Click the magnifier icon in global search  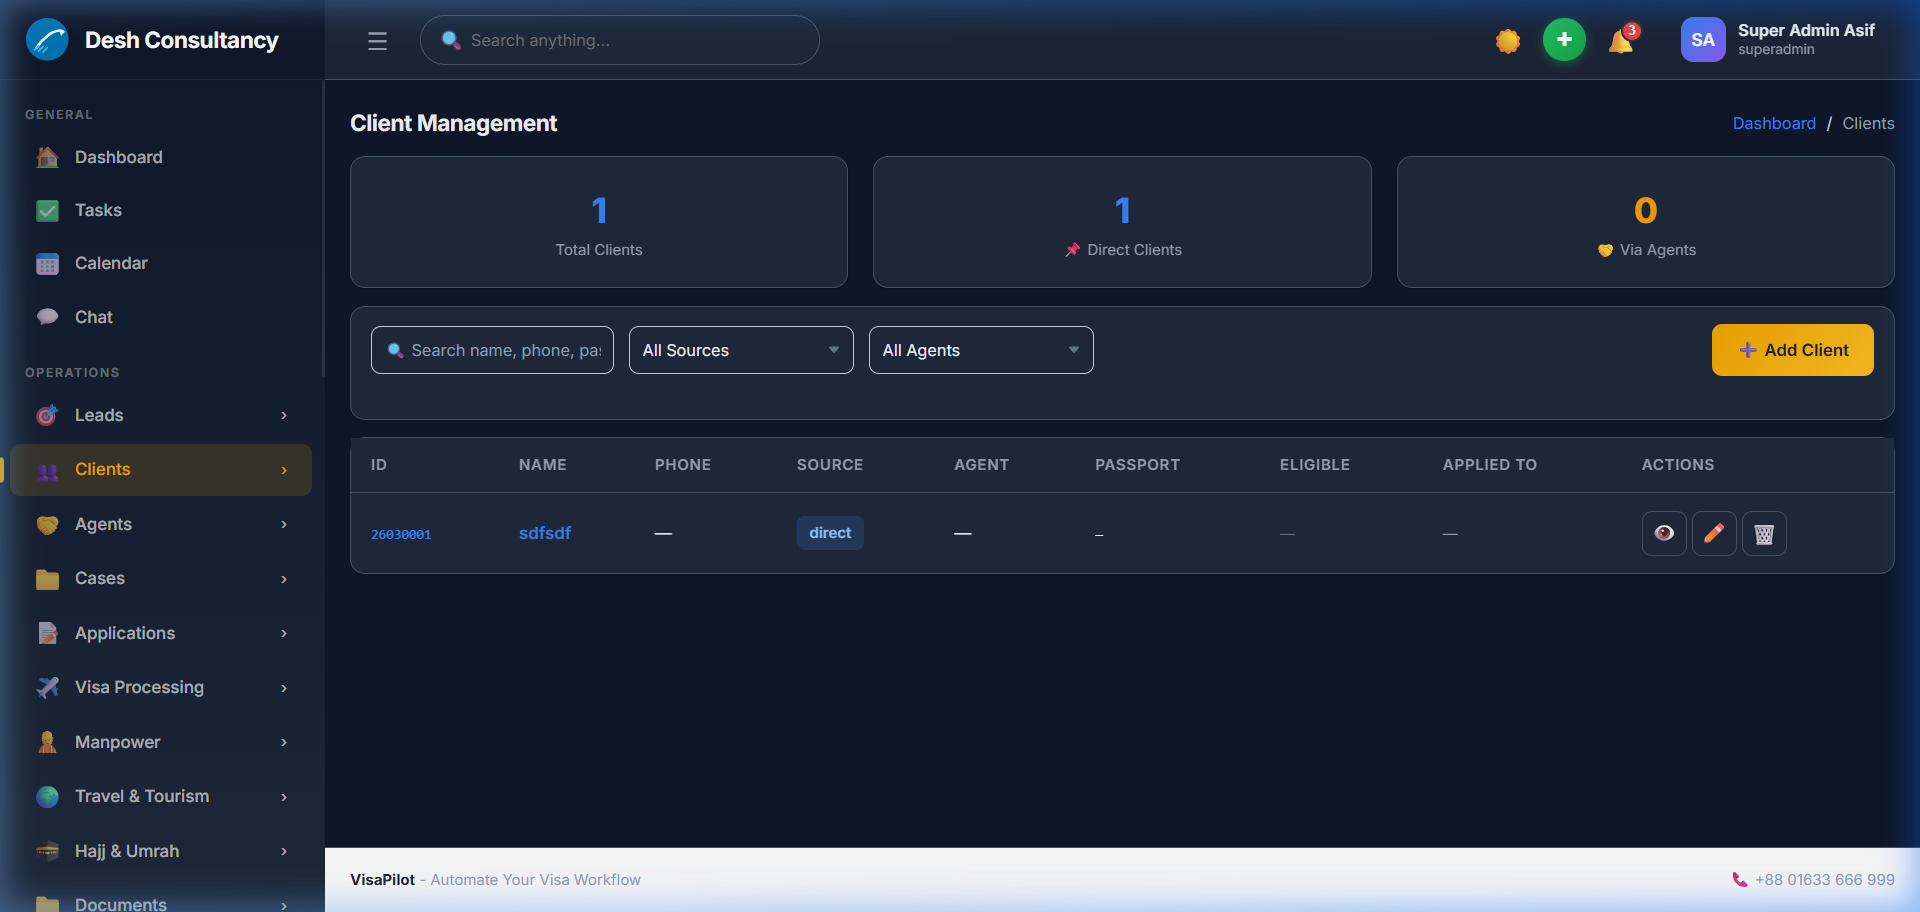451,40
